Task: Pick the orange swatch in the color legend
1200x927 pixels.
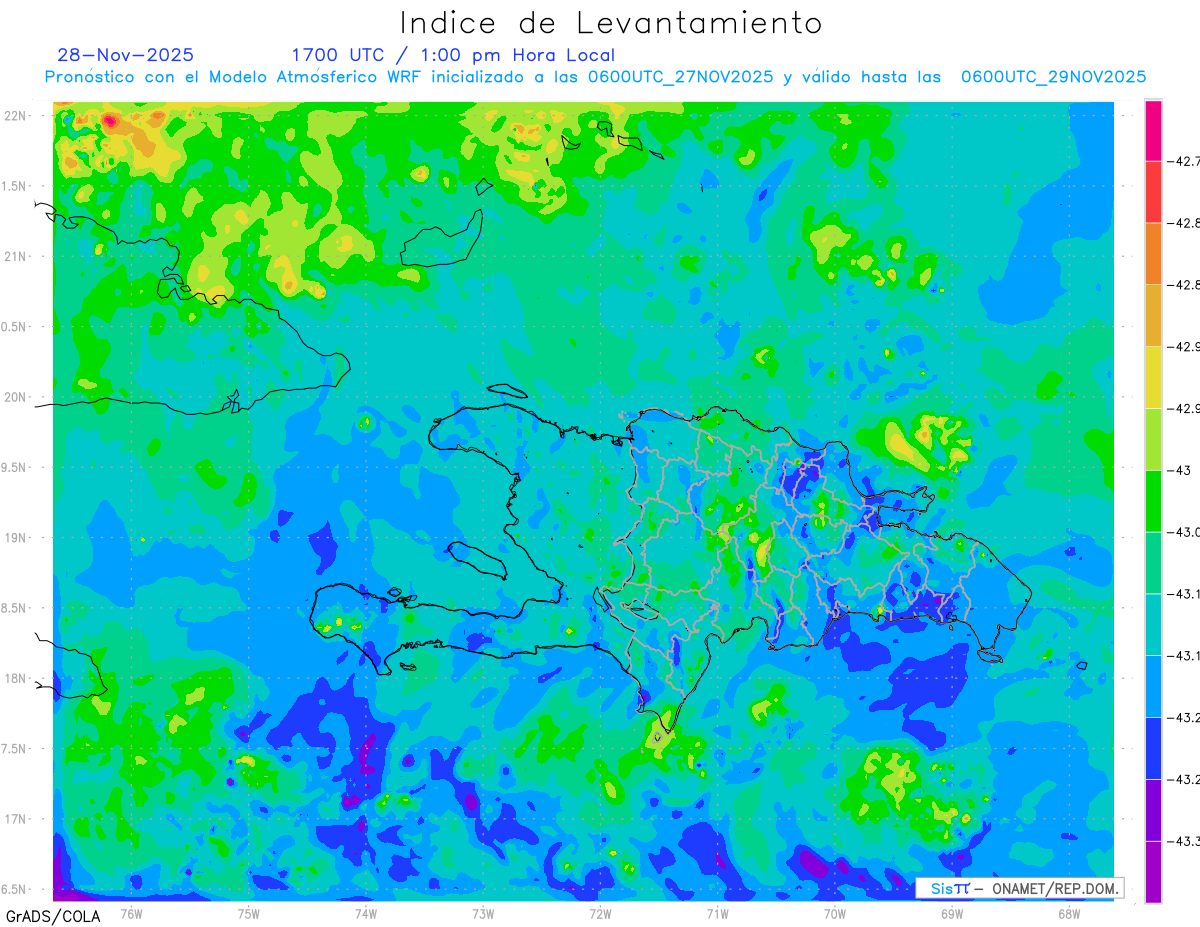Action: pyautogui.click(x=1153, y=254)
